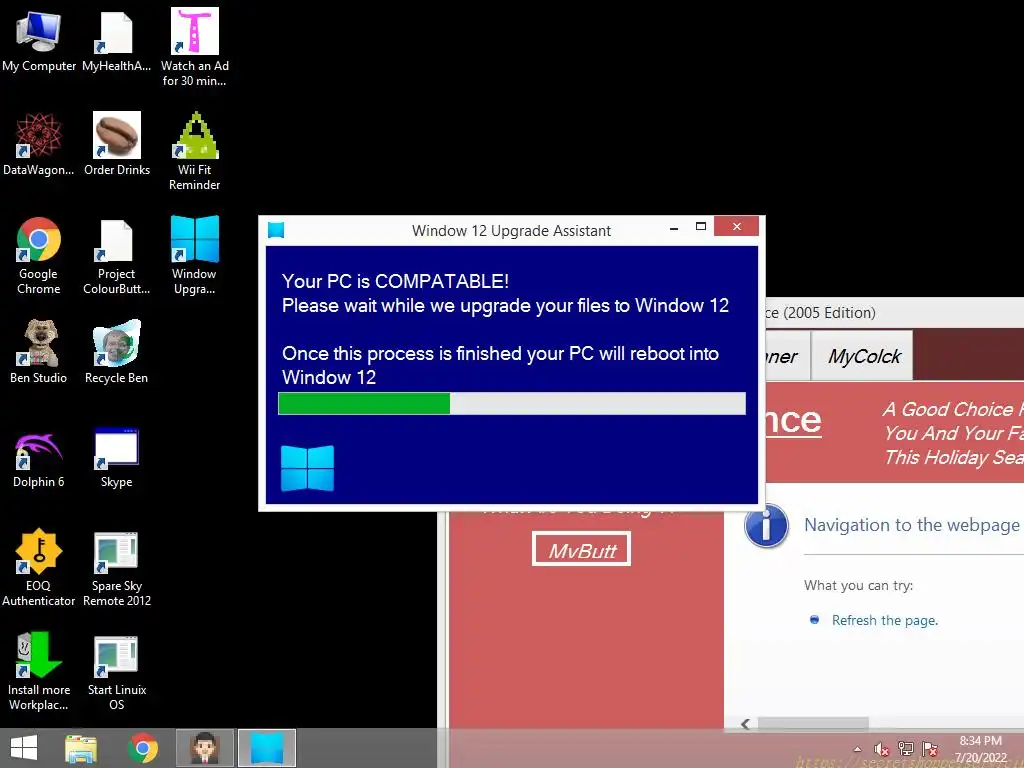The image size is (1024, 768).
Task: Open Install more Workplac... shortcut
Action: coord(39,671)
